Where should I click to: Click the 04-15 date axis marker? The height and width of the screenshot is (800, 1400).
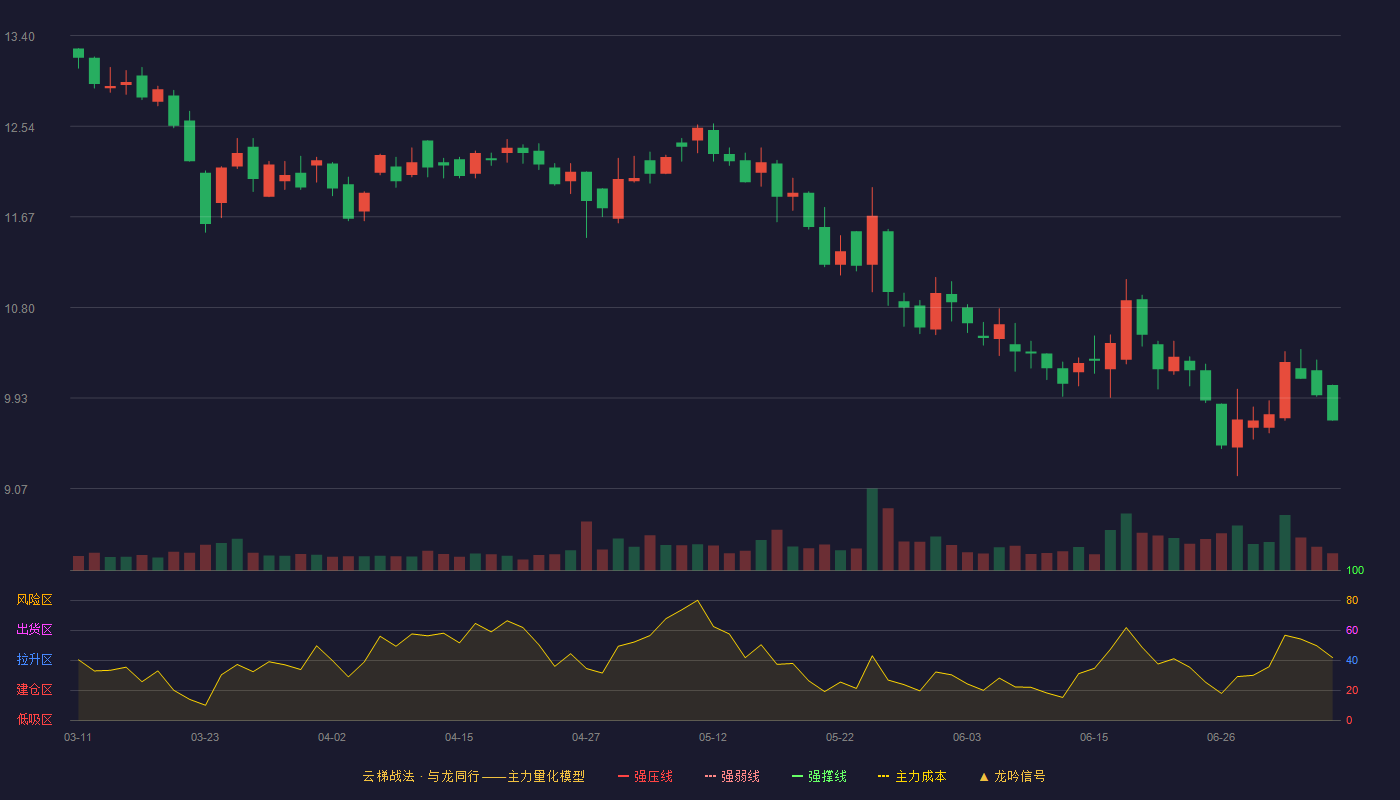459,737
